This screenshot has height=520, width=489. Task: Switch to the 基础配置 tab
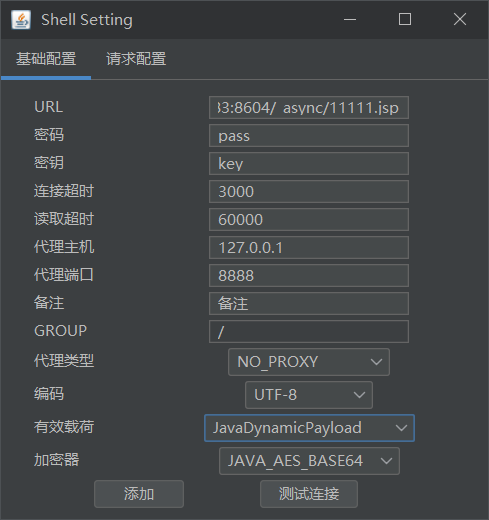click(x=46, y=59)
